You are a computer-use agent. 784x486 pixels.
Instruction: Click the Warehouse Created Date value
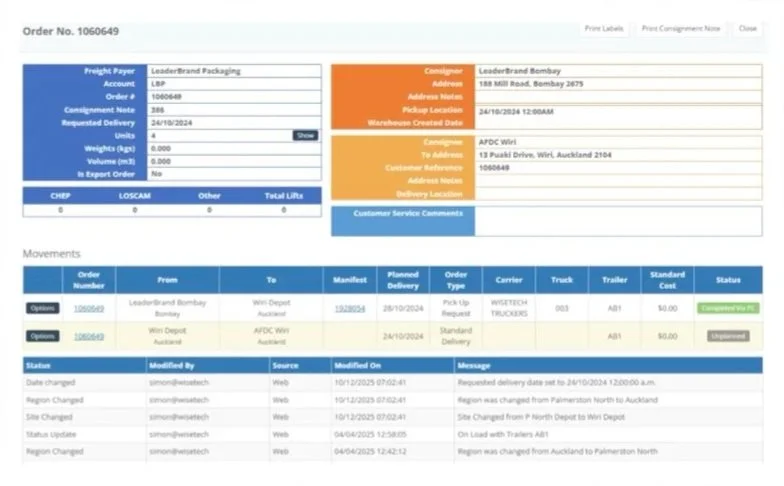tap(516, 112)
